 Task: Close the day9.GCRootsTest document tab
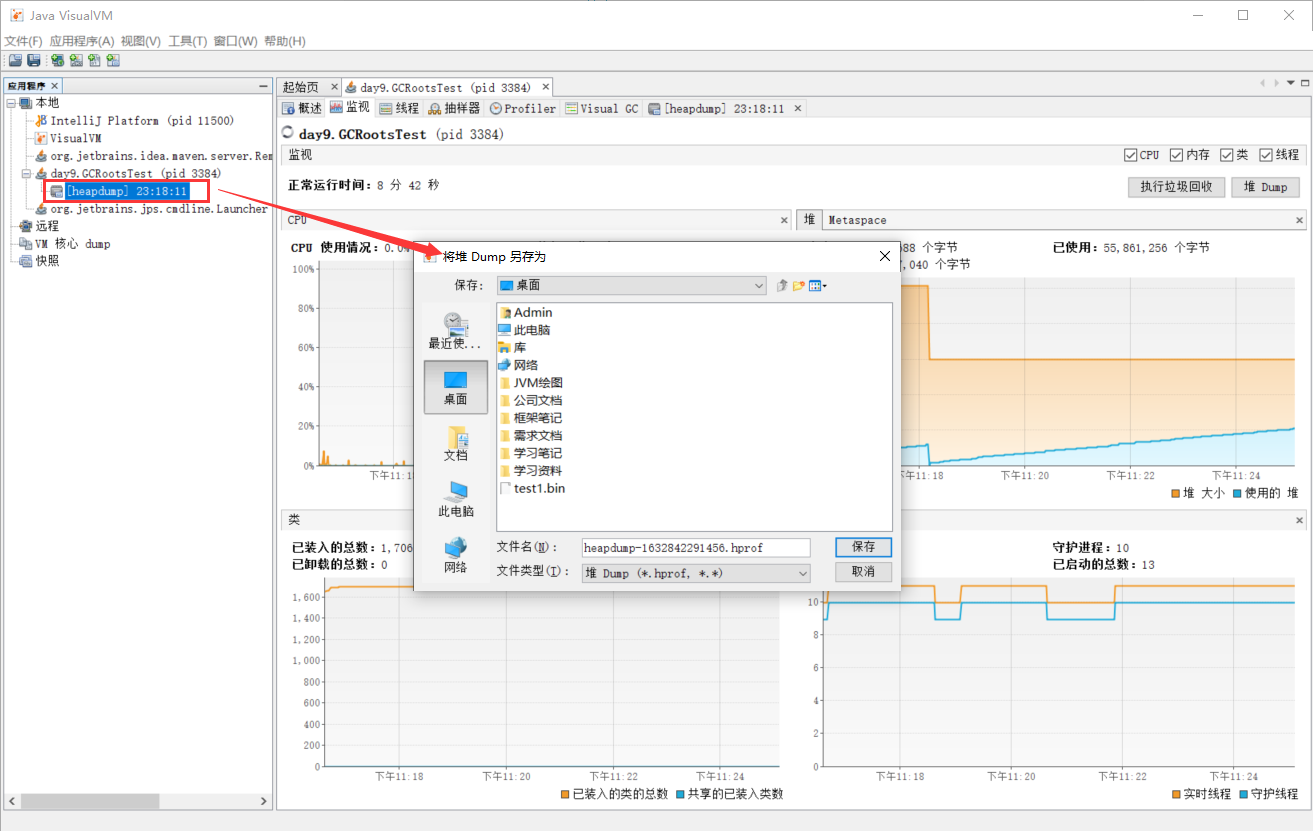point(544,88)
